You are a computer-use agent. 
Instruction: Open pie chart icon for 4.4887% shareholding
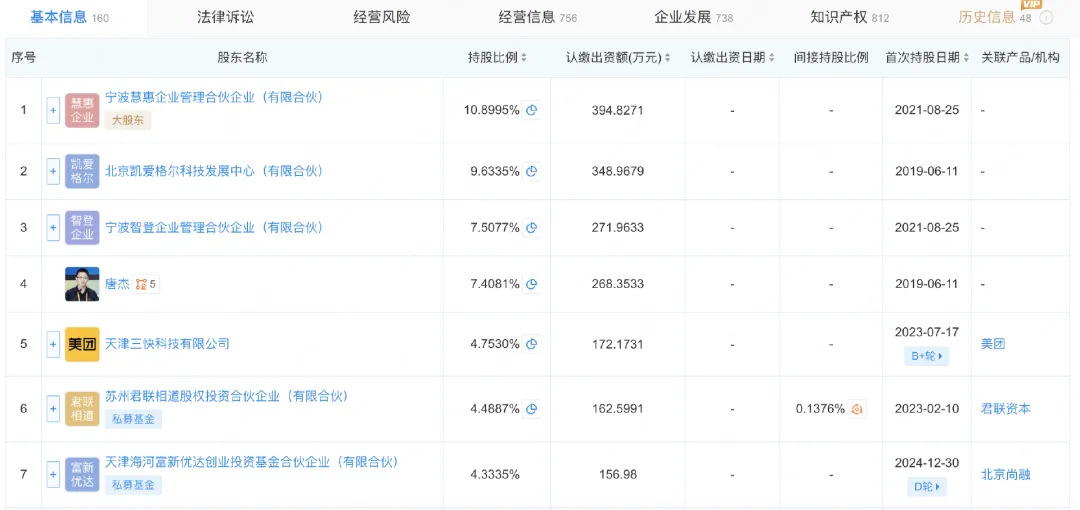coord(531,409)
